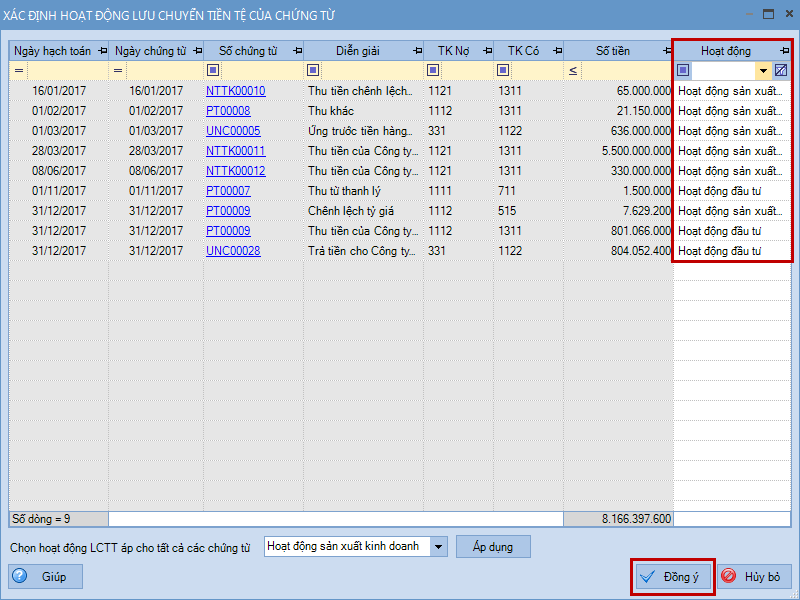
Task: Open the Hoạt động filter dropdown arrow
Action: coord(763,71)
